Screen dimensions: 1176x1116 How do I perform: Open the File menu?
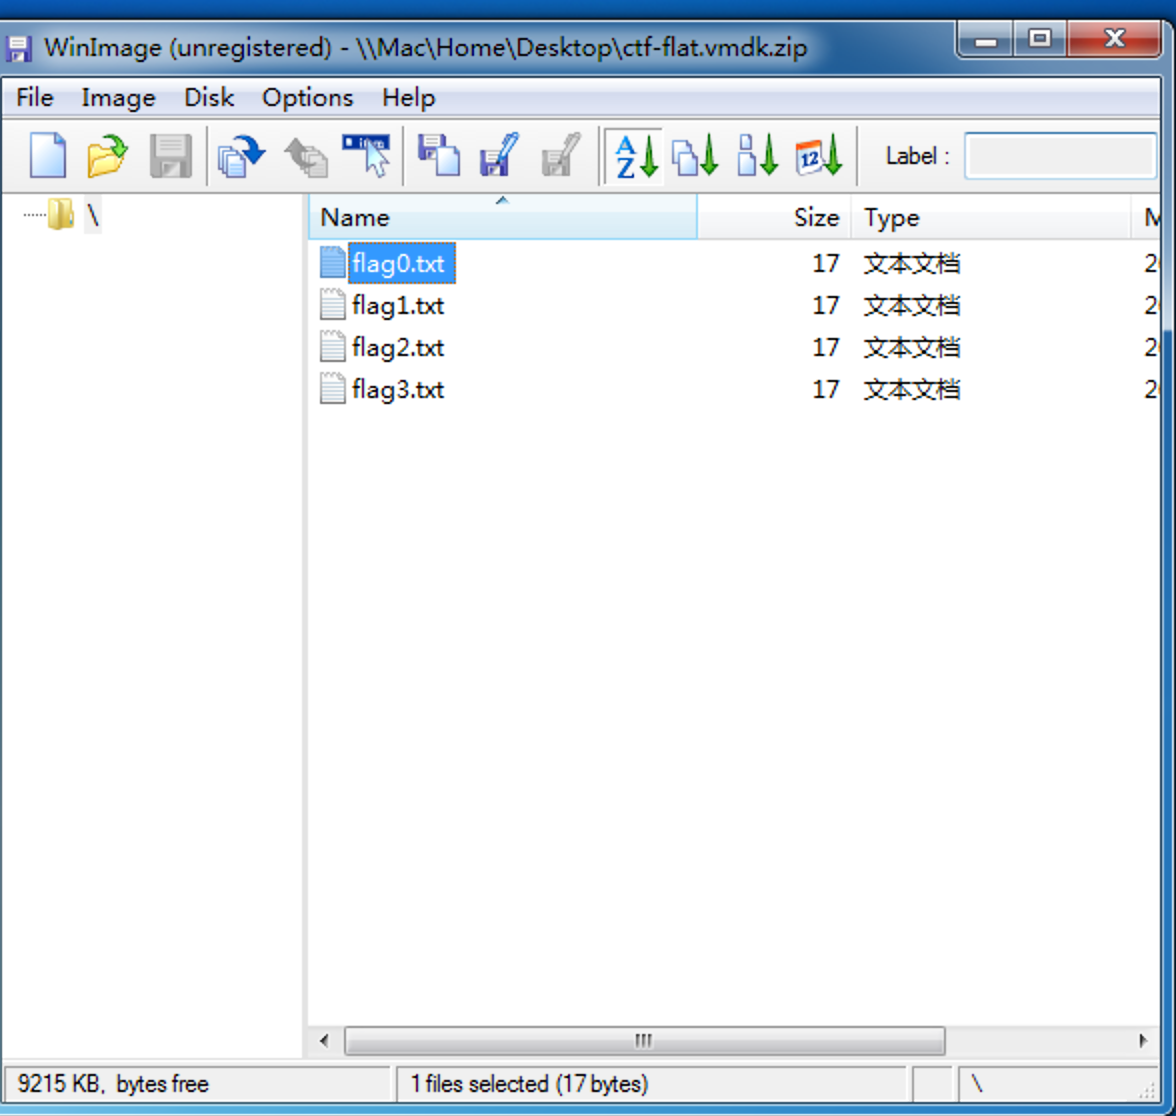[34, 98]
